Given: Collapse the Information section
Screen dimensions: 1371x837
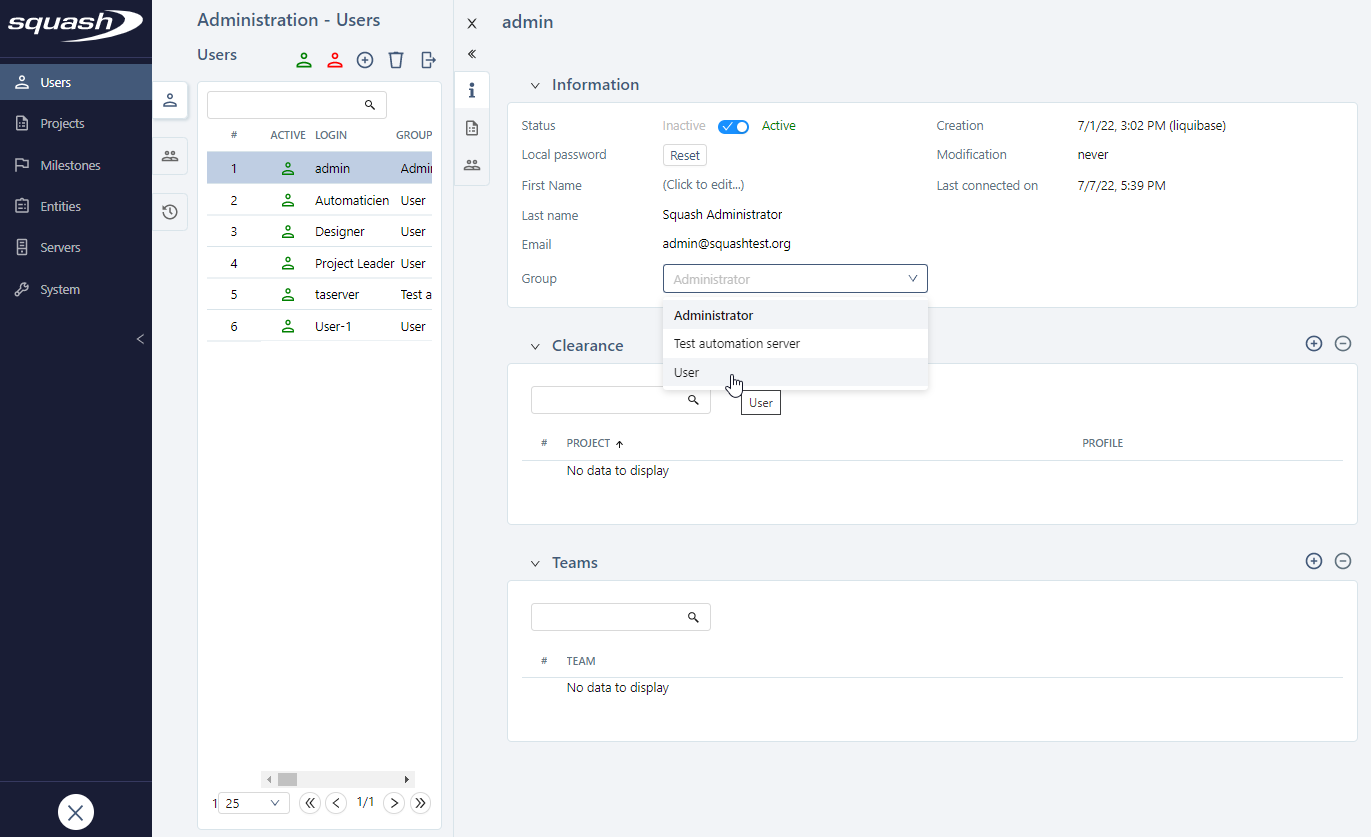Looking at the screenshot, I should pos(535,85).
